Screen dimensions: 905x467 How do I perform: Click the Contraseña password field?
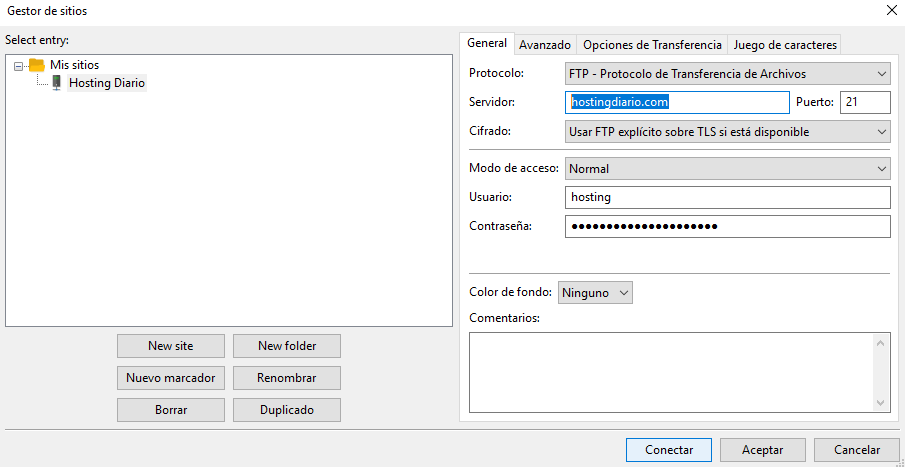click(727, 226)
